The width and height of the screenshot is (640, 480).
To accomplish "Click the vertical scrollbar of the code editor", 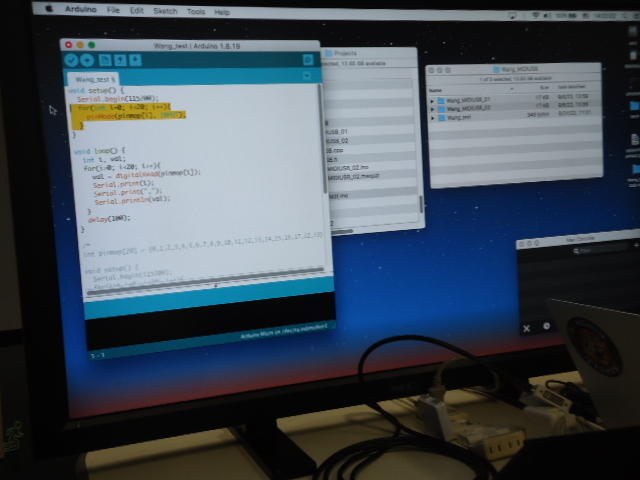I will (x=322, y=139).
